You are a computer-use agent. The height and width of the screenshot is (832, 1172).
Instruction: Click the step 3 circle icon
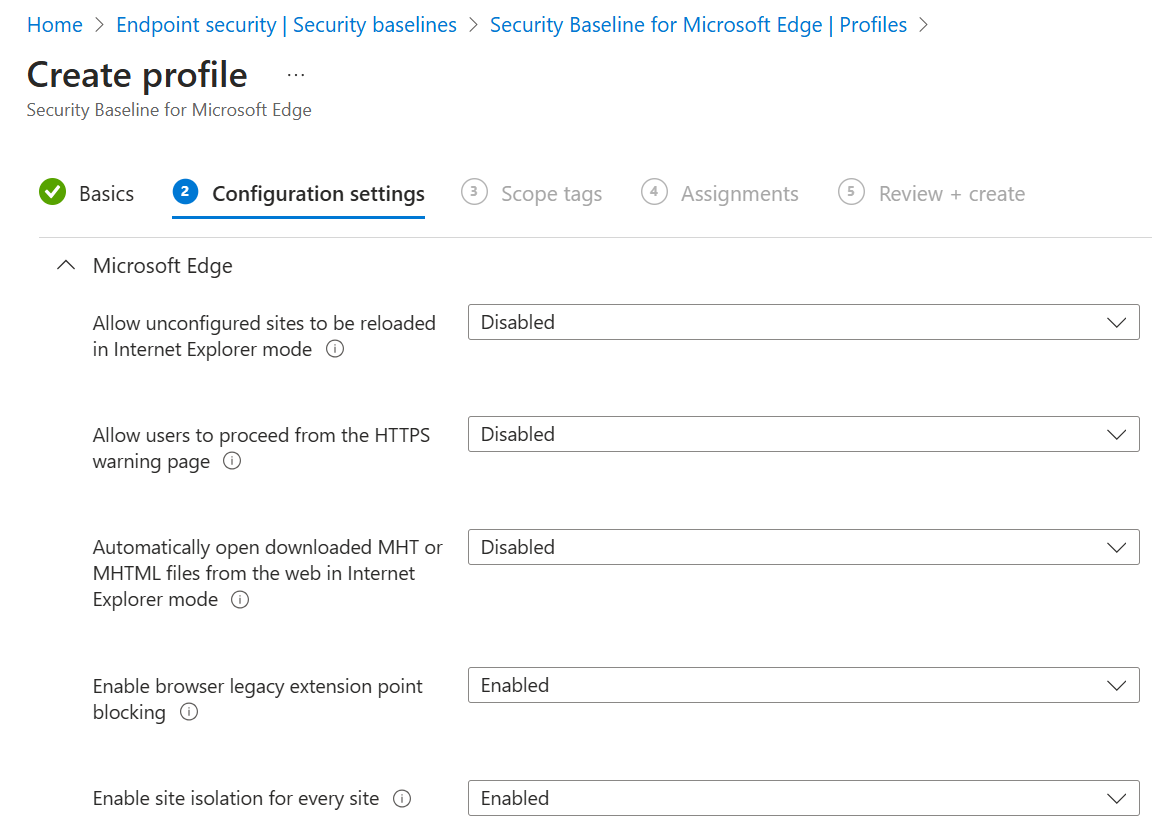tap(475, 191)
